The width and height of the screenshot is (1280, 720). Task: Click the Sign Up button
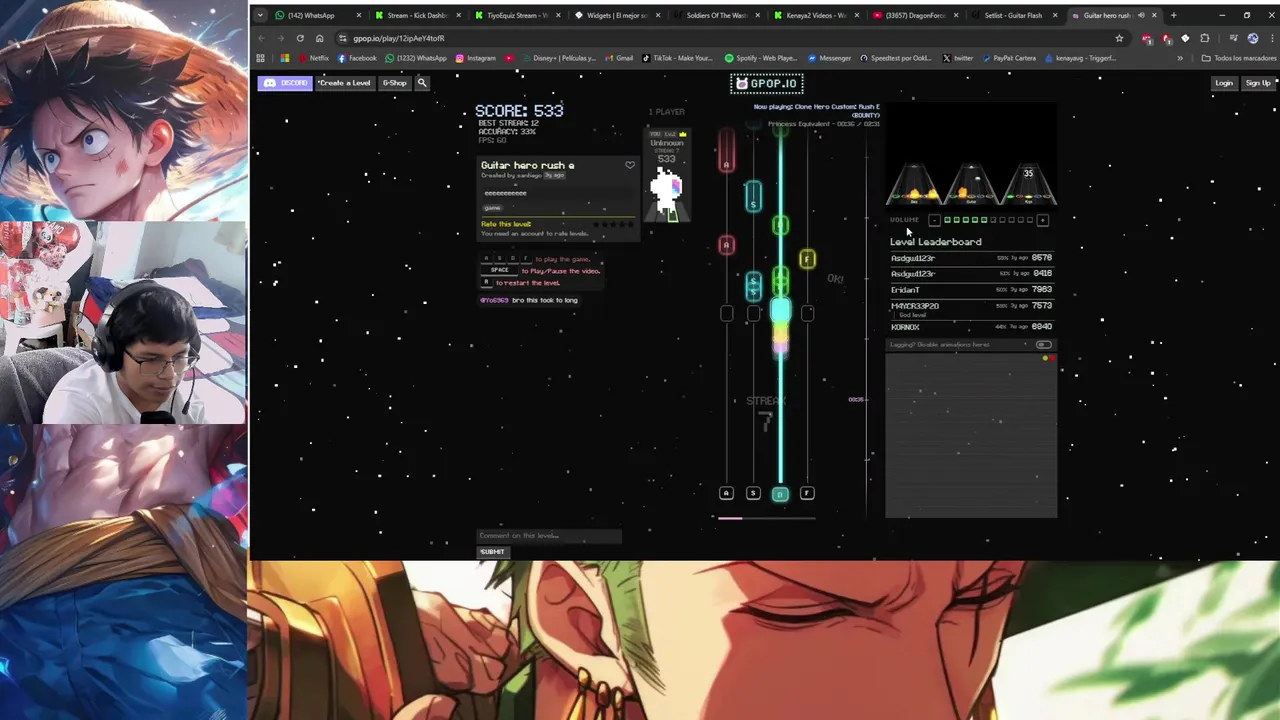pyautogui.click(x=1258, y=83)
